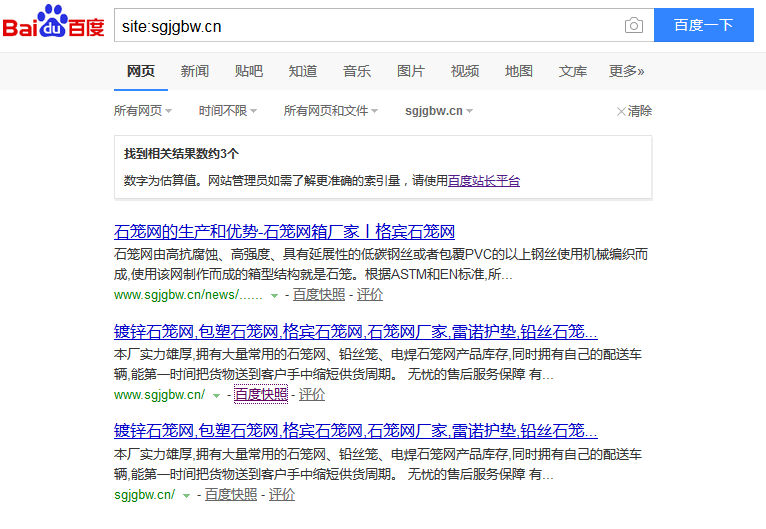Click 评价 for the www.sgjgbw.cn/news/ result
Image resolution: width=766 pixels, height=529 pixels.
370,295
